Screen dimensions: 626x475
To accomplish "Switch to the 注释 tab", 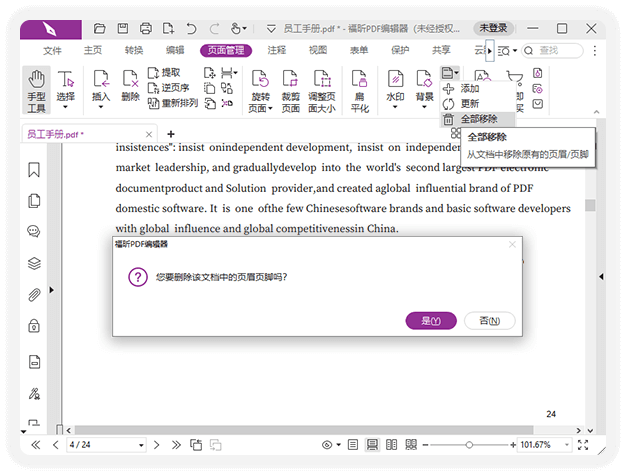I will 277,50.
